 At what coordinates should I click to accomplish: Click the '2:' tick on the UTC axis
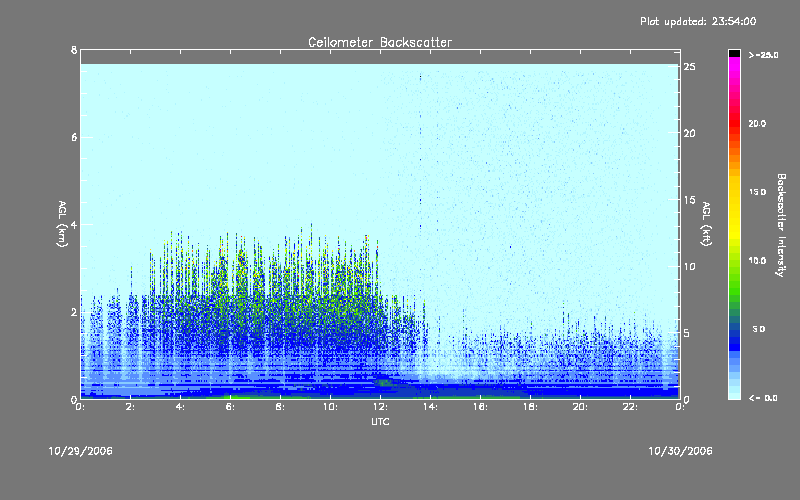point(130,407)
